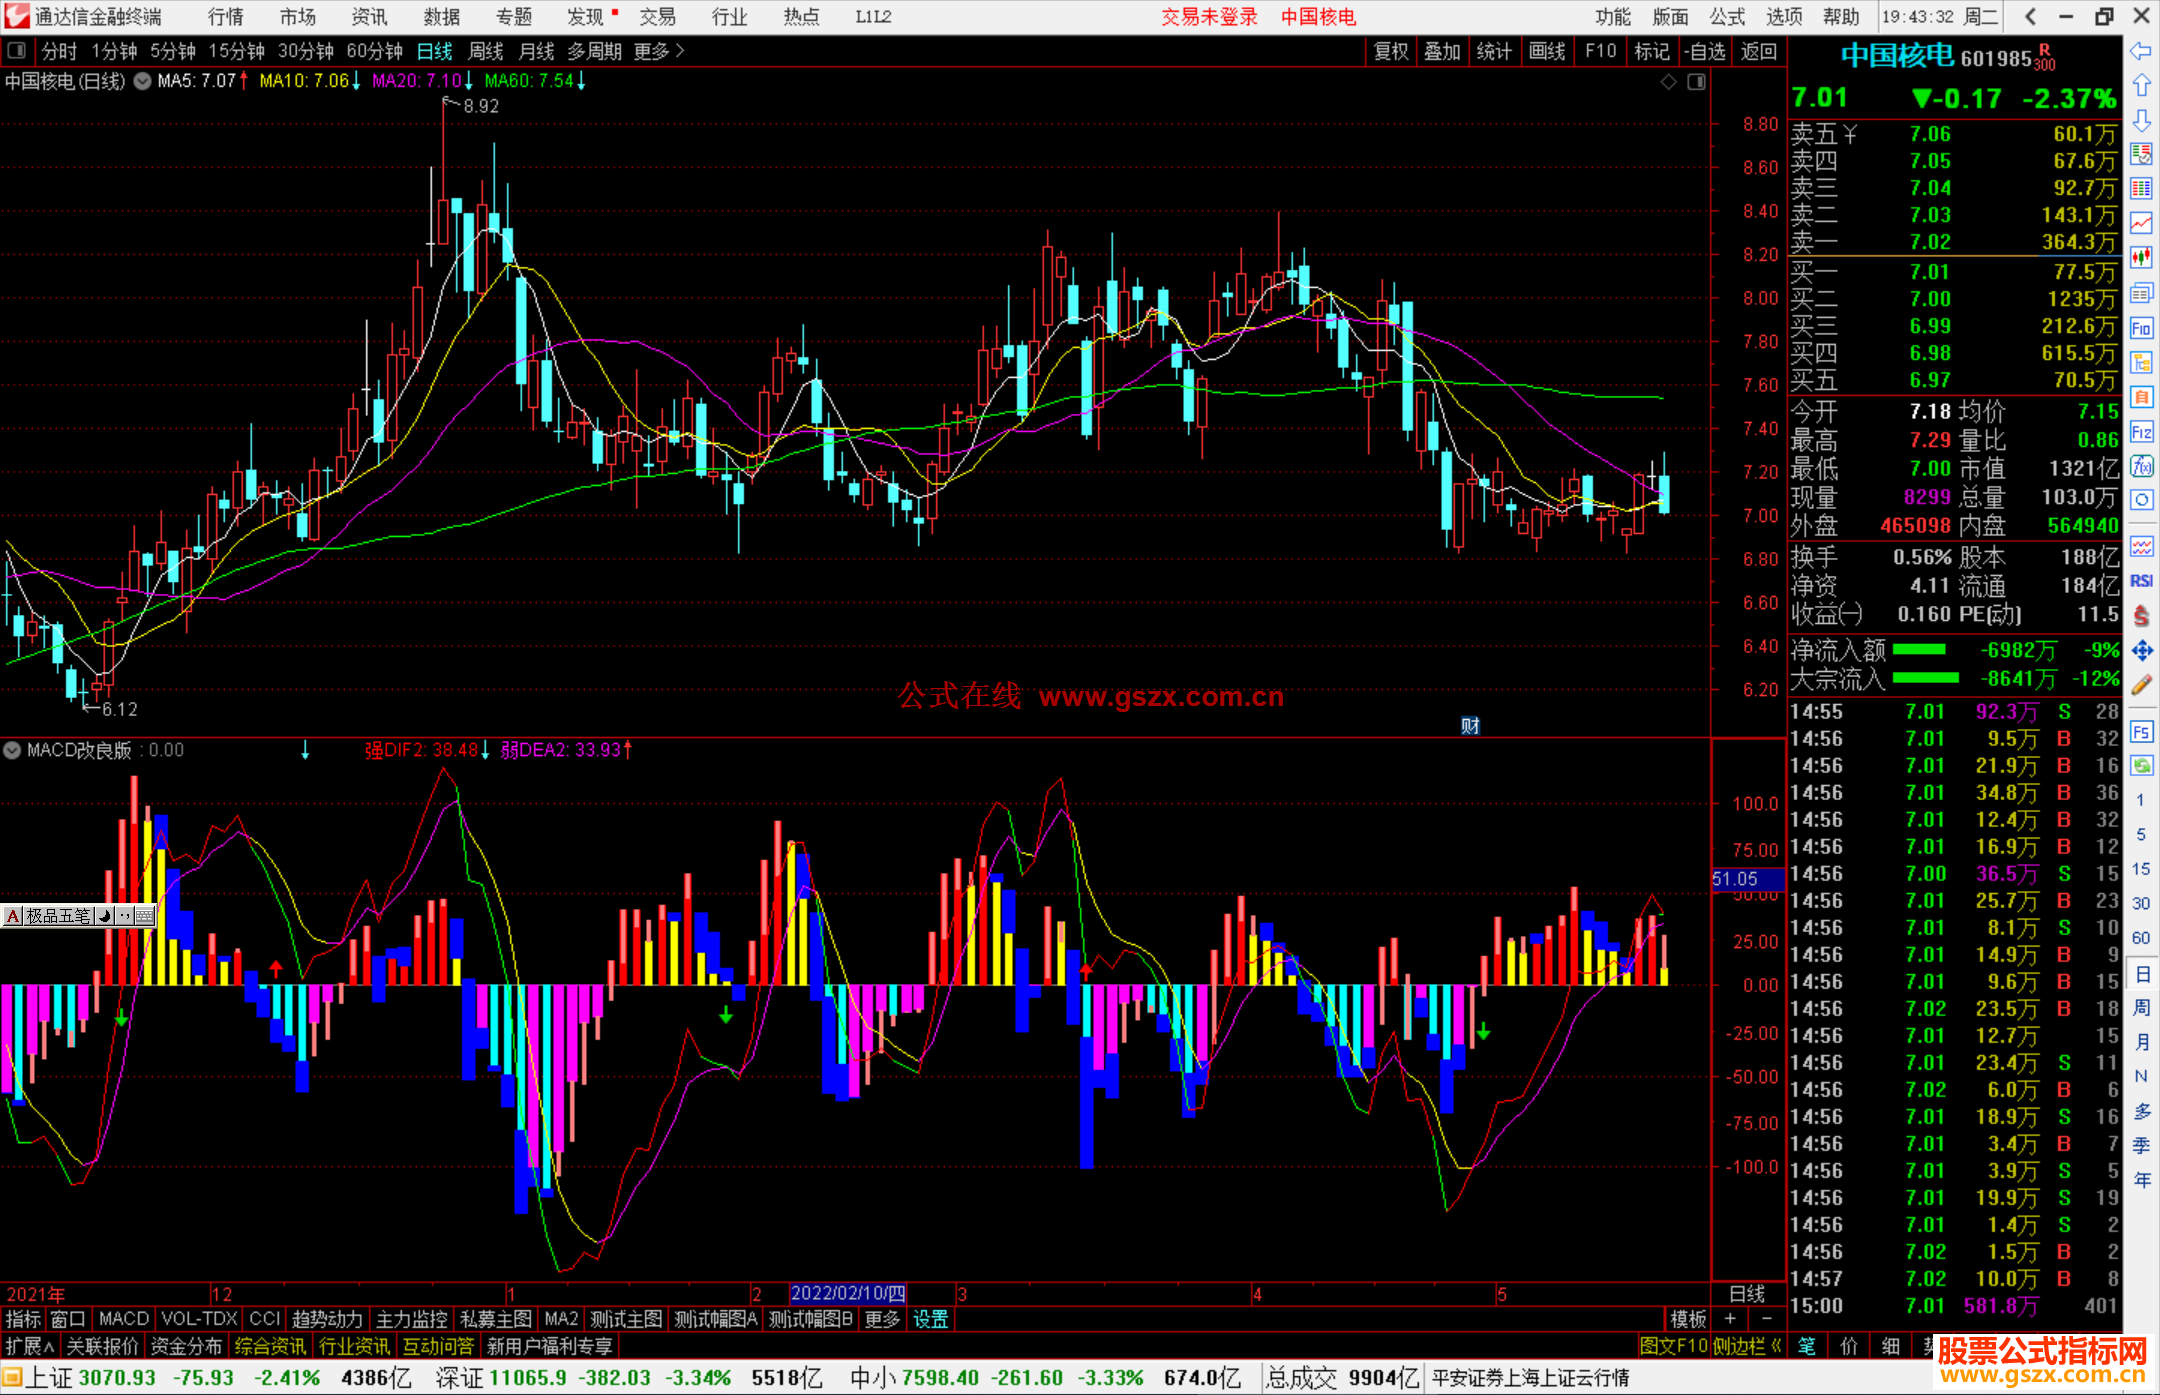Click the plus zoom-in button near 模板
The image size is (2160, 1395).
[1730, 1319]
